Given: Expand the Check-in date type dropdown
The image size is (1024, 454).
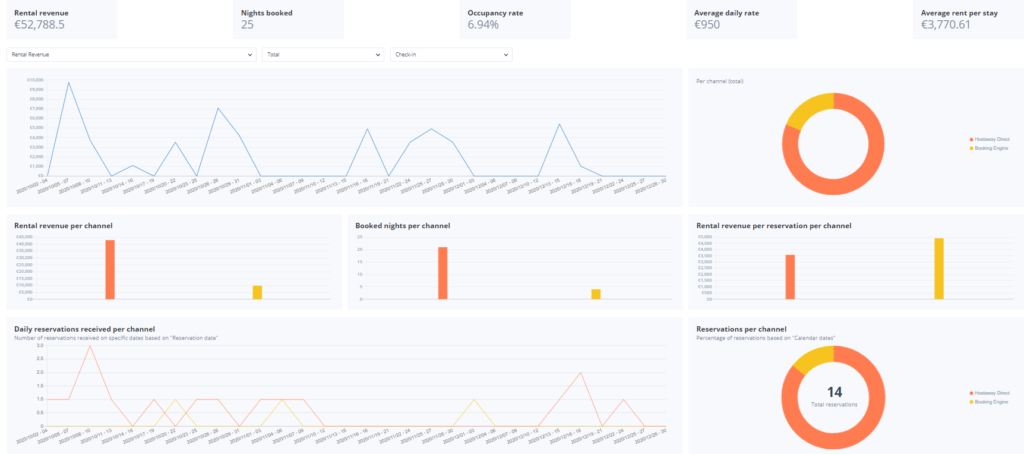Looking at the screenshot, I should coord(451,54).
